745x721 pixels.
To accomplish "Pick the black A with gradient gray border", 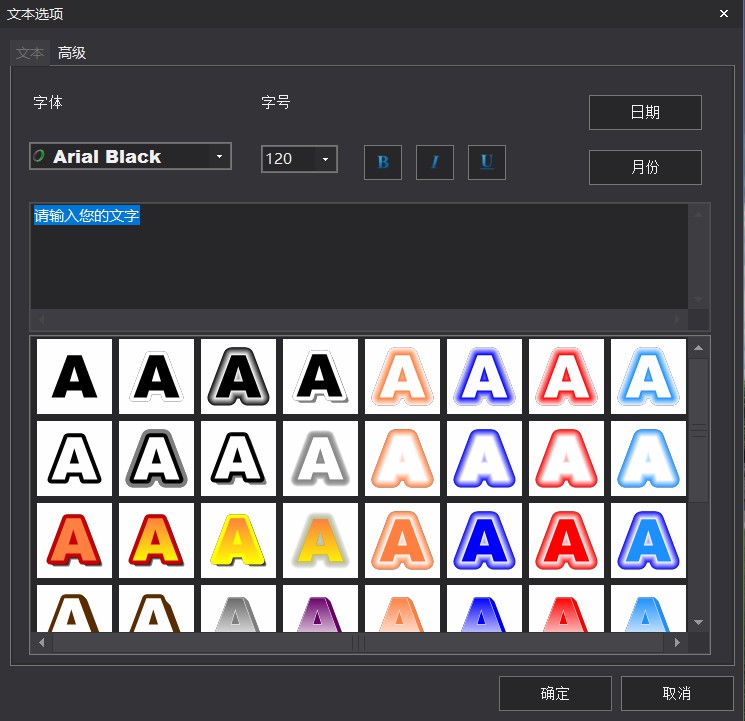I will [x=238, y=376].
